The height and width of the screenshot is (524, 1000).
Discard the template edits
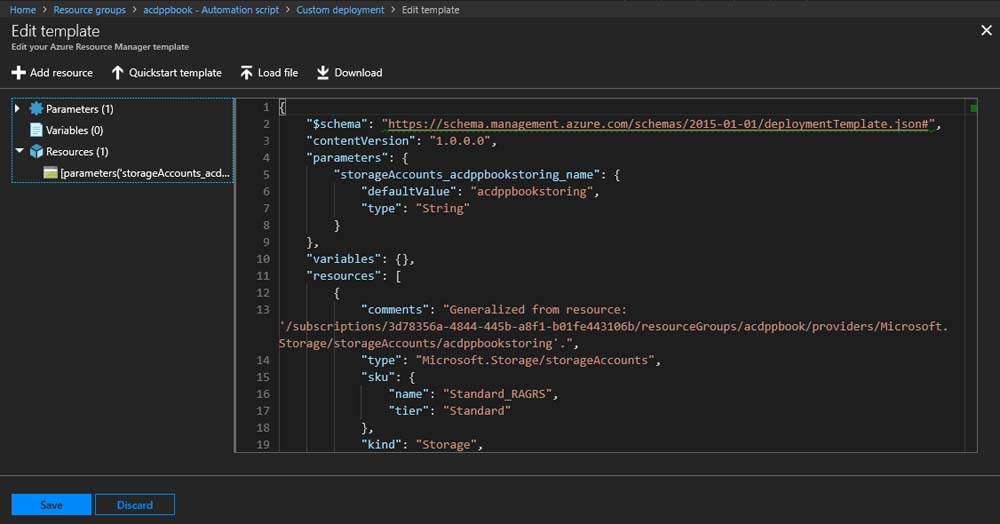coord(135,505)
